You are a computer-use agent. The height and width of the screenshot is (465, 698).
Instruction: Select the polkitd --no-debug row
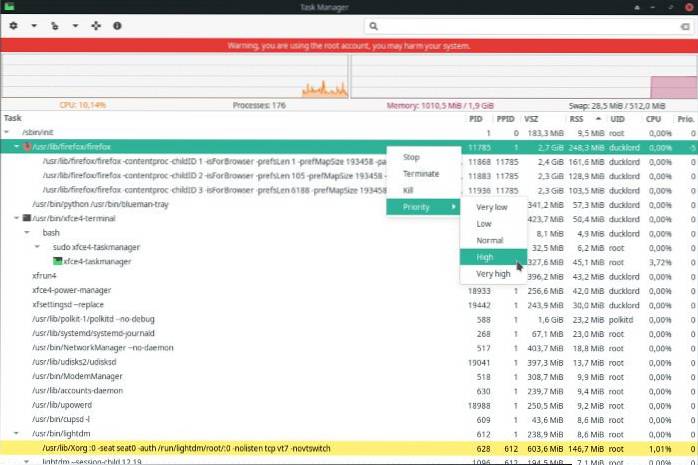(x=349, y=319)
